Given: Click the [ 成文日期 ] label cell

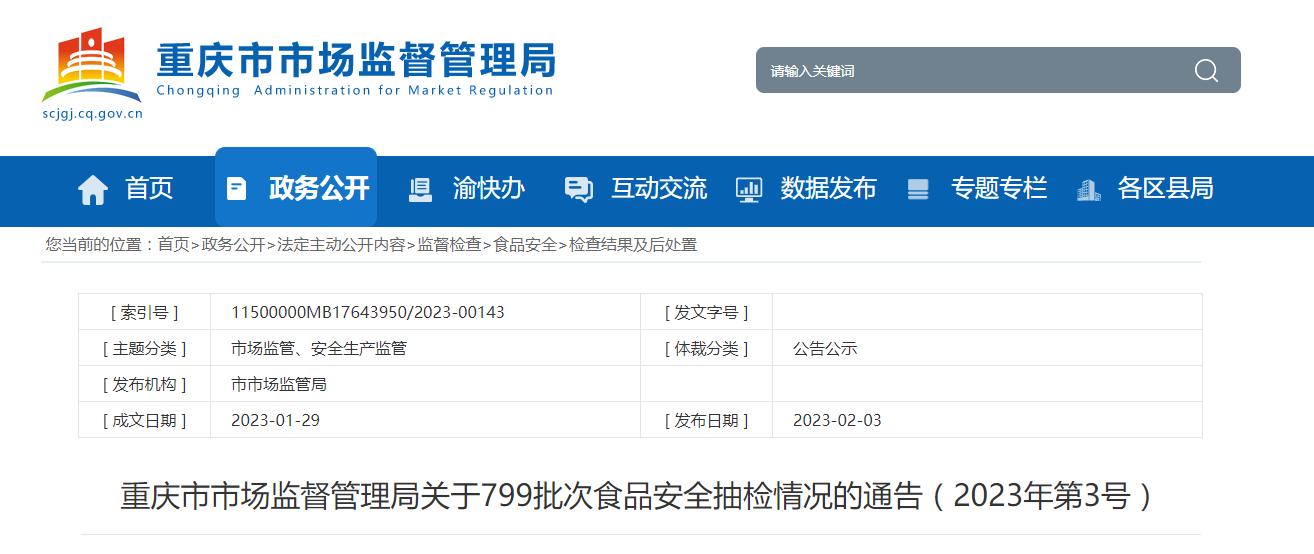Looking at the screenshot, I should [x=144, y=420].
